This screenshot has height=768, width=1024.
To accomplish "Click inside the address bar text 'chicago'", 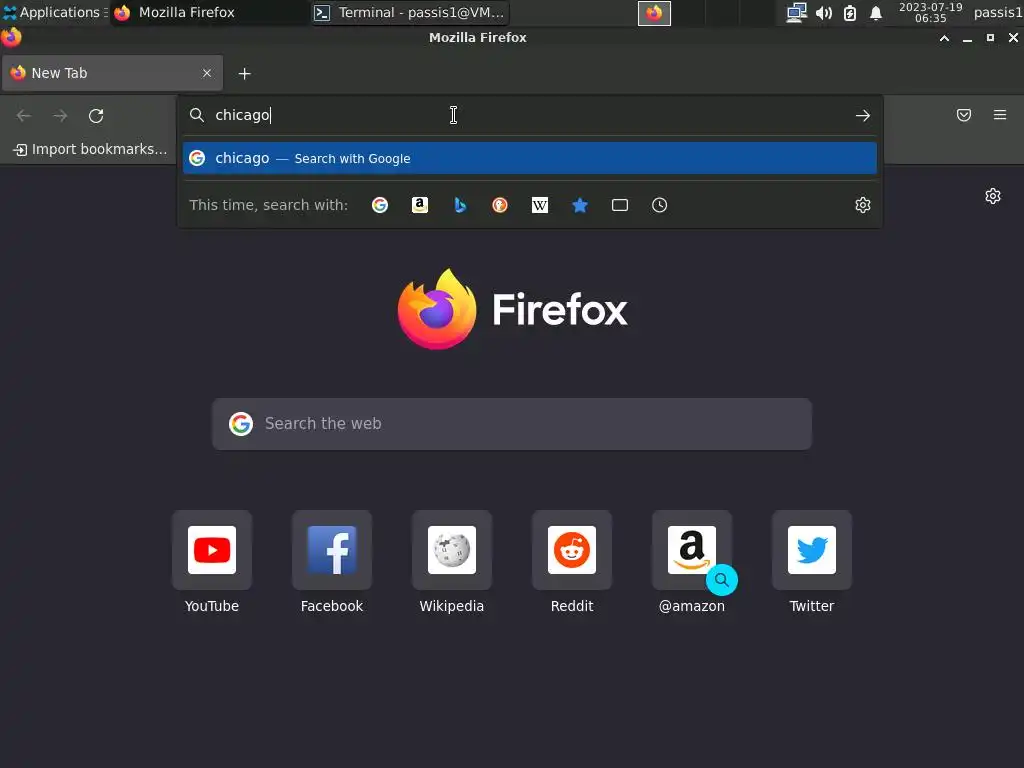I will (x=242, y=116).
